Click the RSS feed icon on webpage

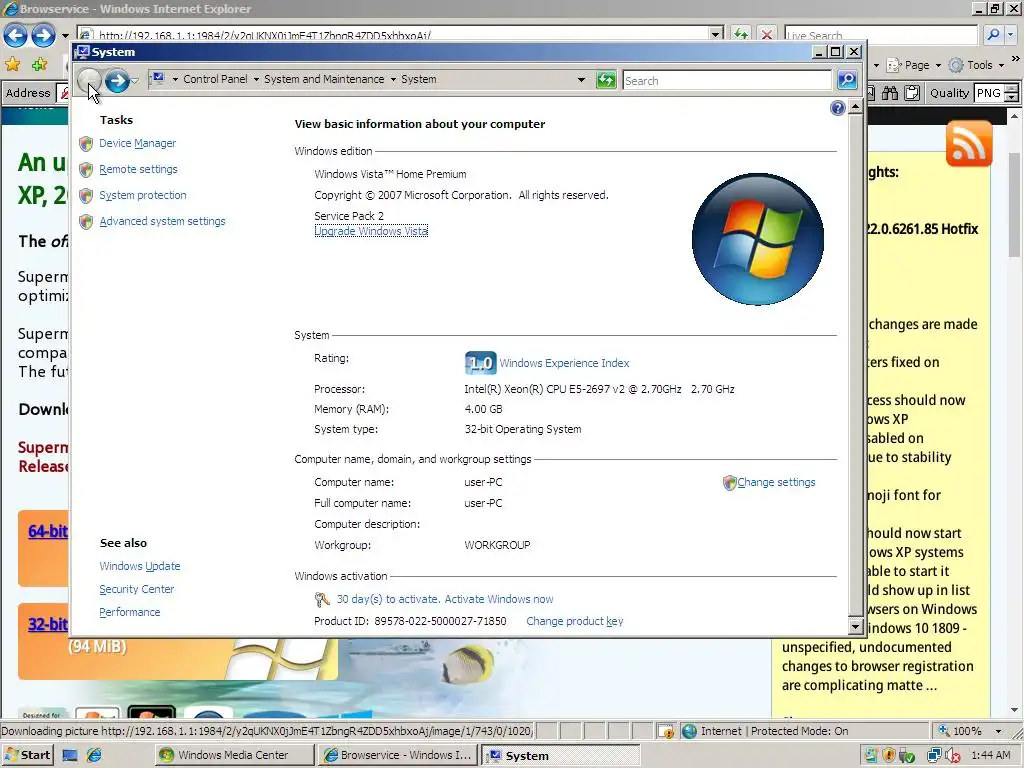tap(968, 144)
